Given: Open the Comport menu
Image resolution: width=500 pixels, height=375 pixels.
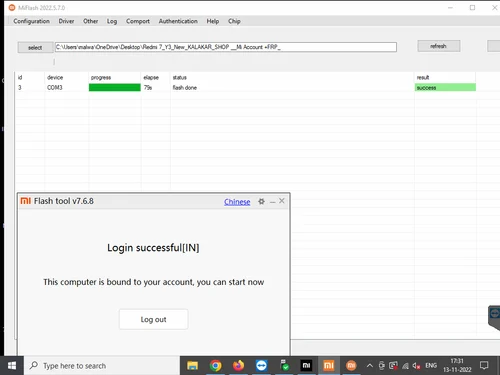Looking at the screenshot, I should (138, 21).
